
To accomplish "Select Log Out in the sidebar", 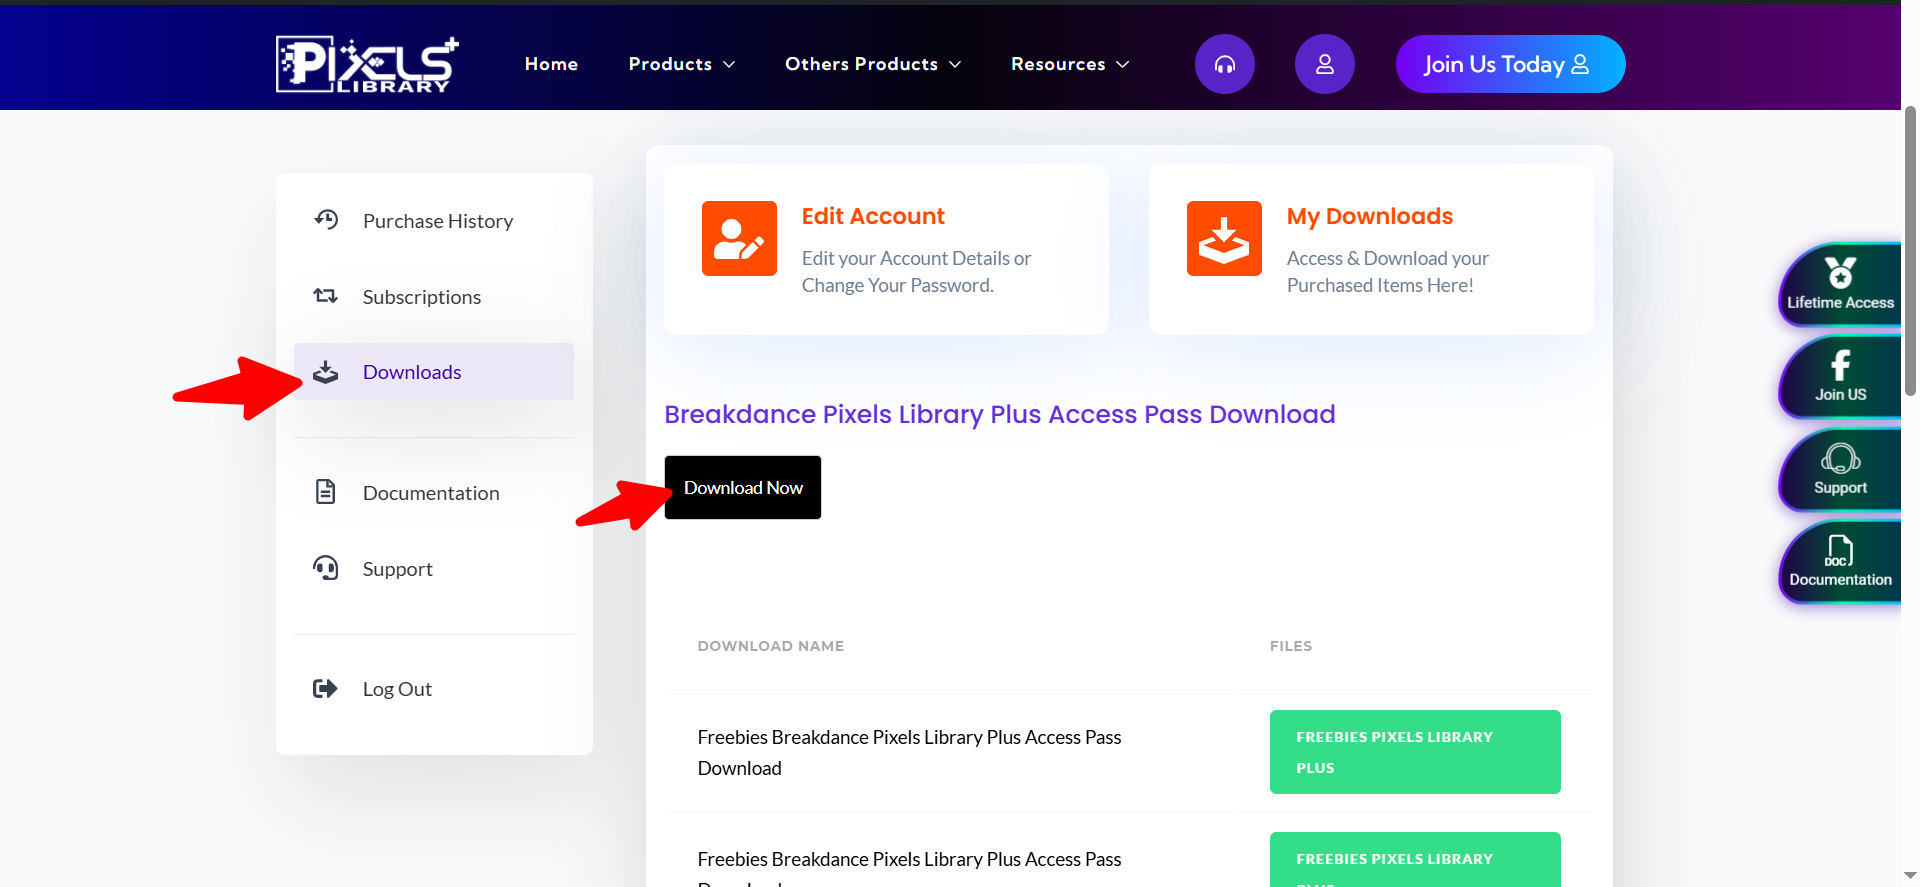I will pos(397,689).
